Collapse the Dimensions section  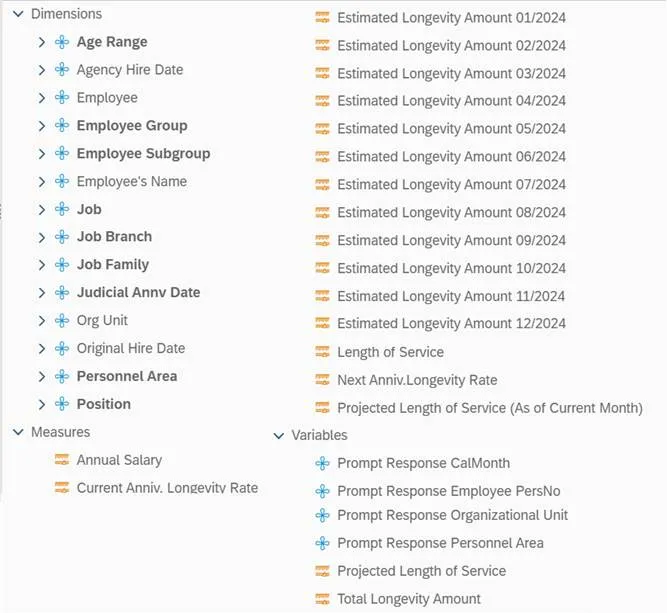point(18,14)
